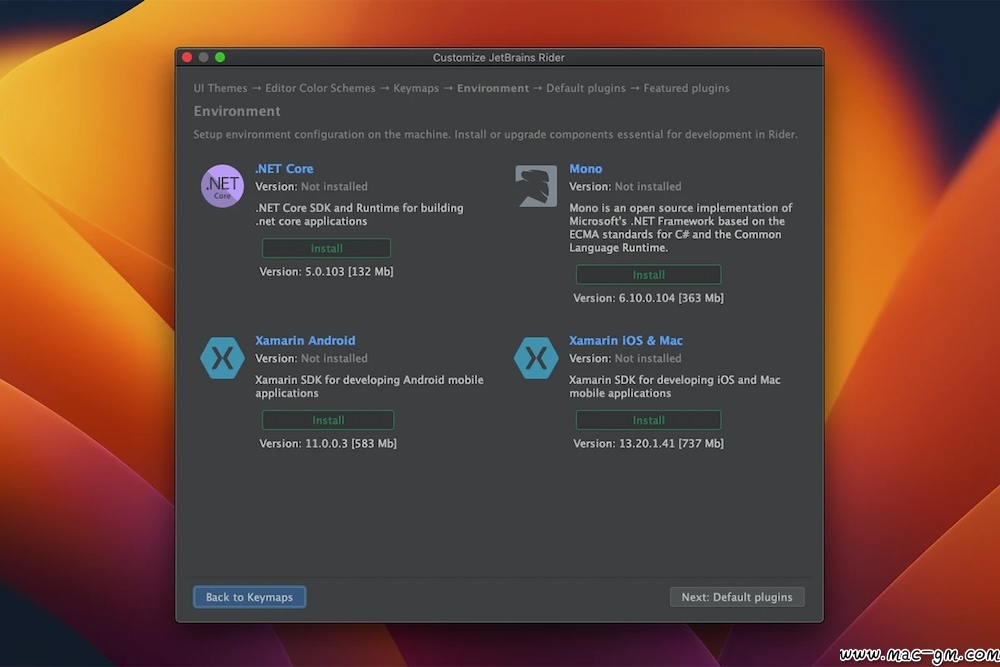Zoom window with green title bar button
The height and width of the screenshot is (667, 1000).
220,57
